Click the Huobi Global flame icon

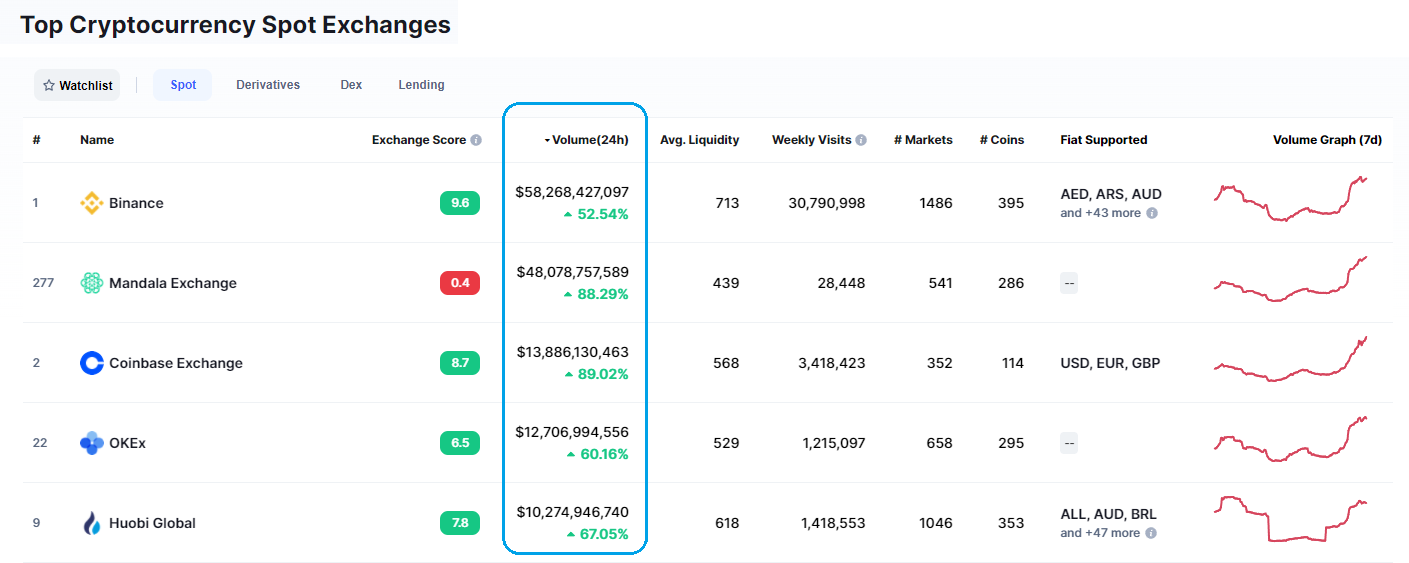click(91, 523)
